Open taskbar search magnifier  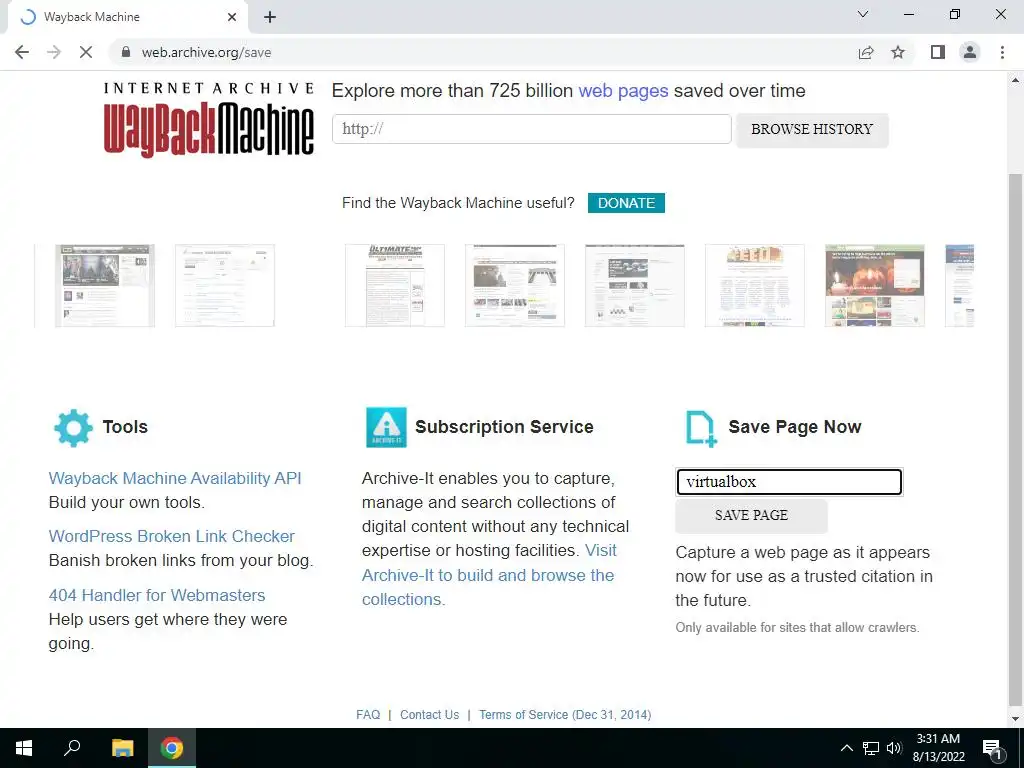tap(72, 747)
